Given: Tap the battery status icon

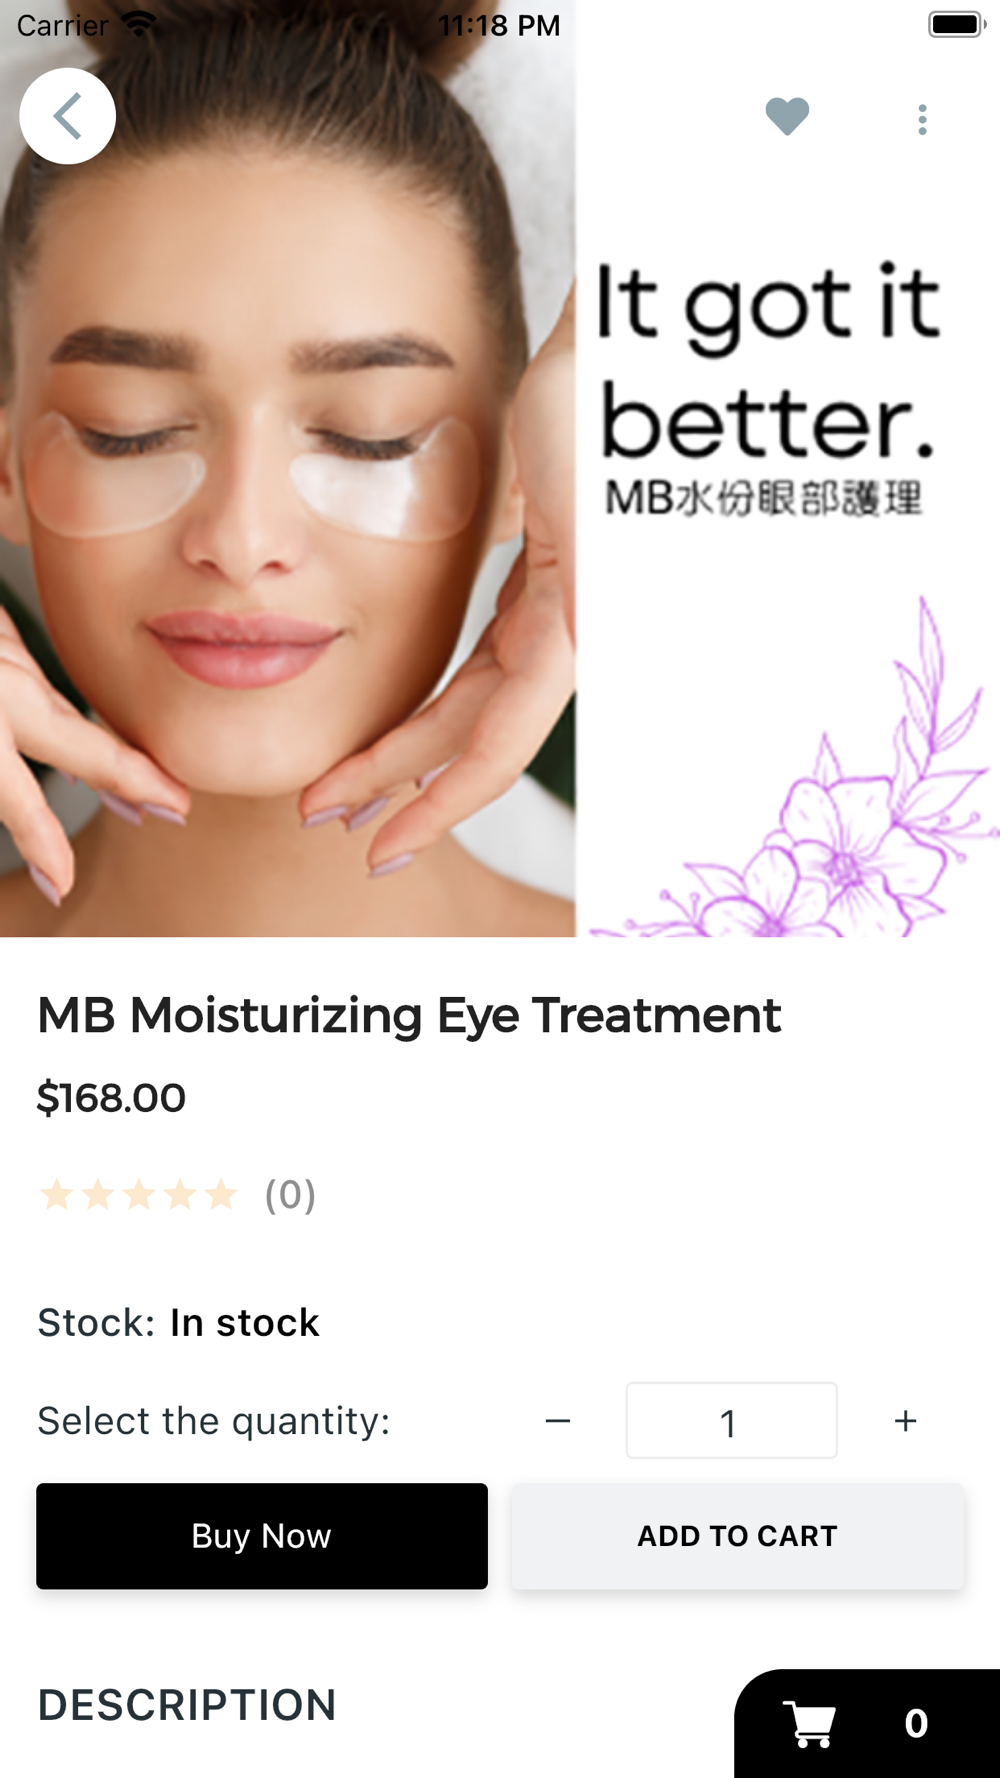Looking at the screenshot, I should point(957,24).
